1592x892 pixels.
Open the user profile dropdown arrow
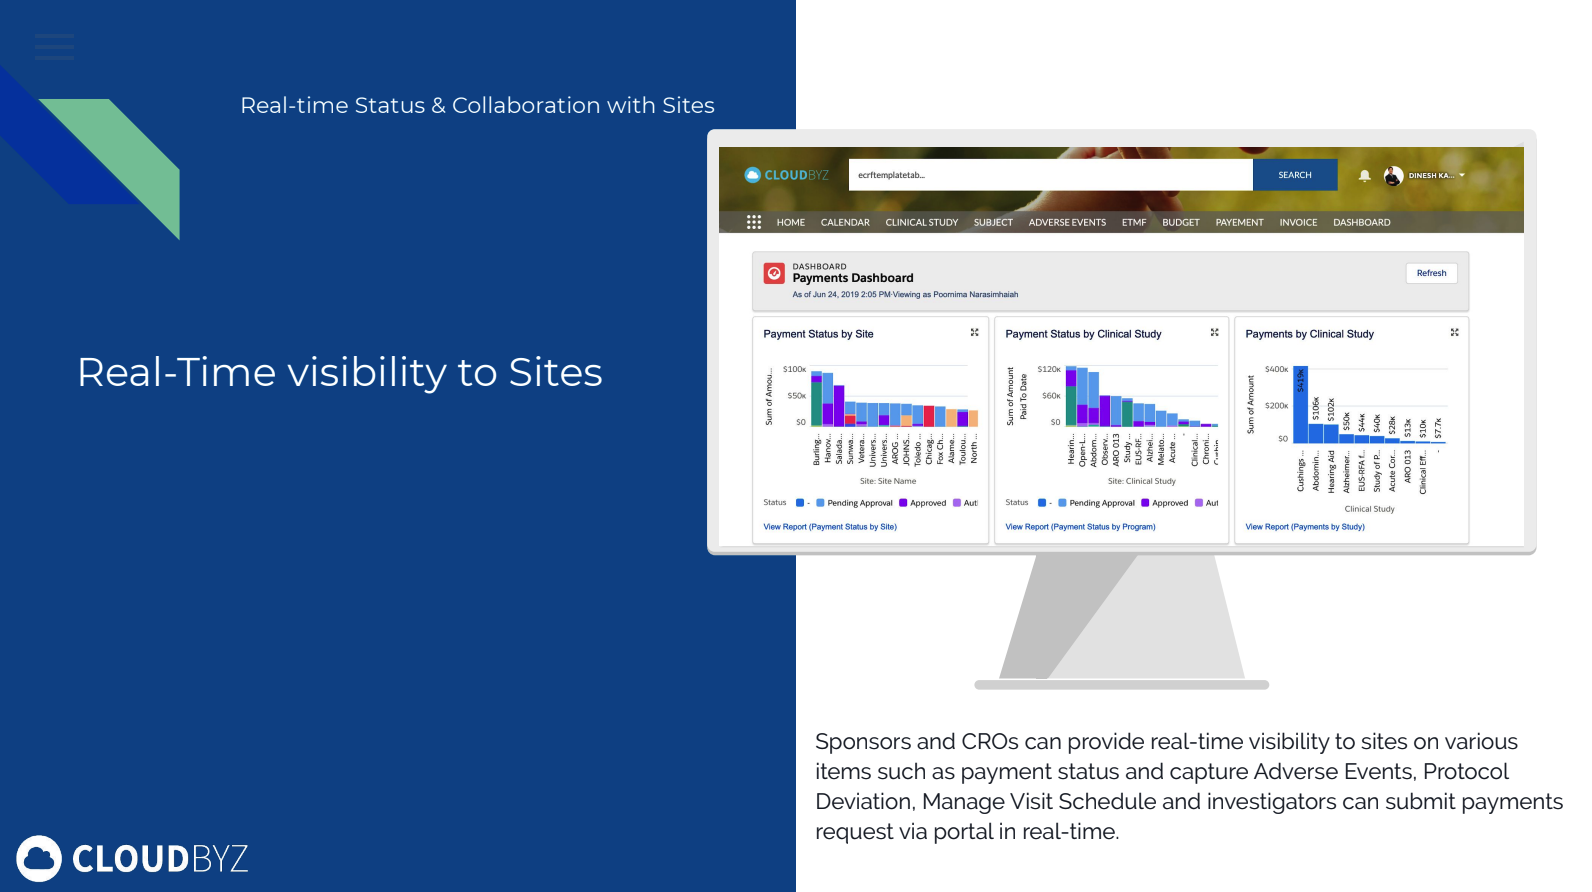[1462, 176]
